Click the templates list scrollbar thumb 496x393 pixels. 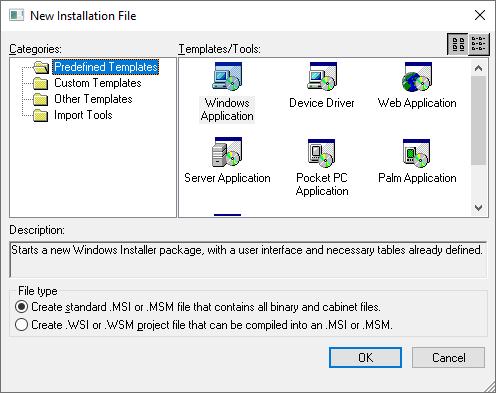478,120
